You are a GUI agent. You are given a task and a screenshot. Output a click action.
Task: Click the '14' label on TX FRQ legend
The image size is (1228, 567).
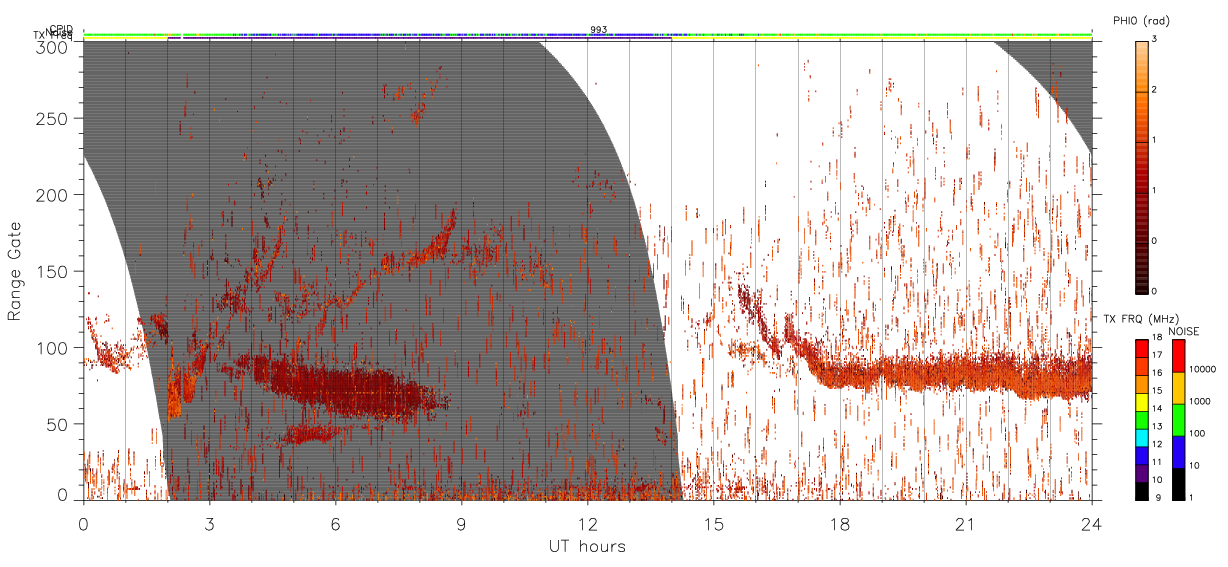(x=1158, y=410)
